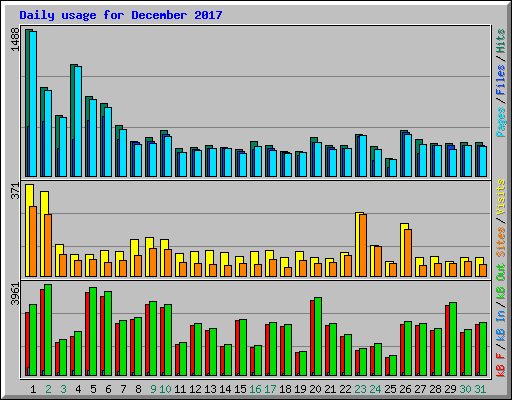Image resolution: width=512 pixels, height=400 pixels.
Task: Click the y-axis value 1488
Action: pyautogui.click(x=15, y=39)
